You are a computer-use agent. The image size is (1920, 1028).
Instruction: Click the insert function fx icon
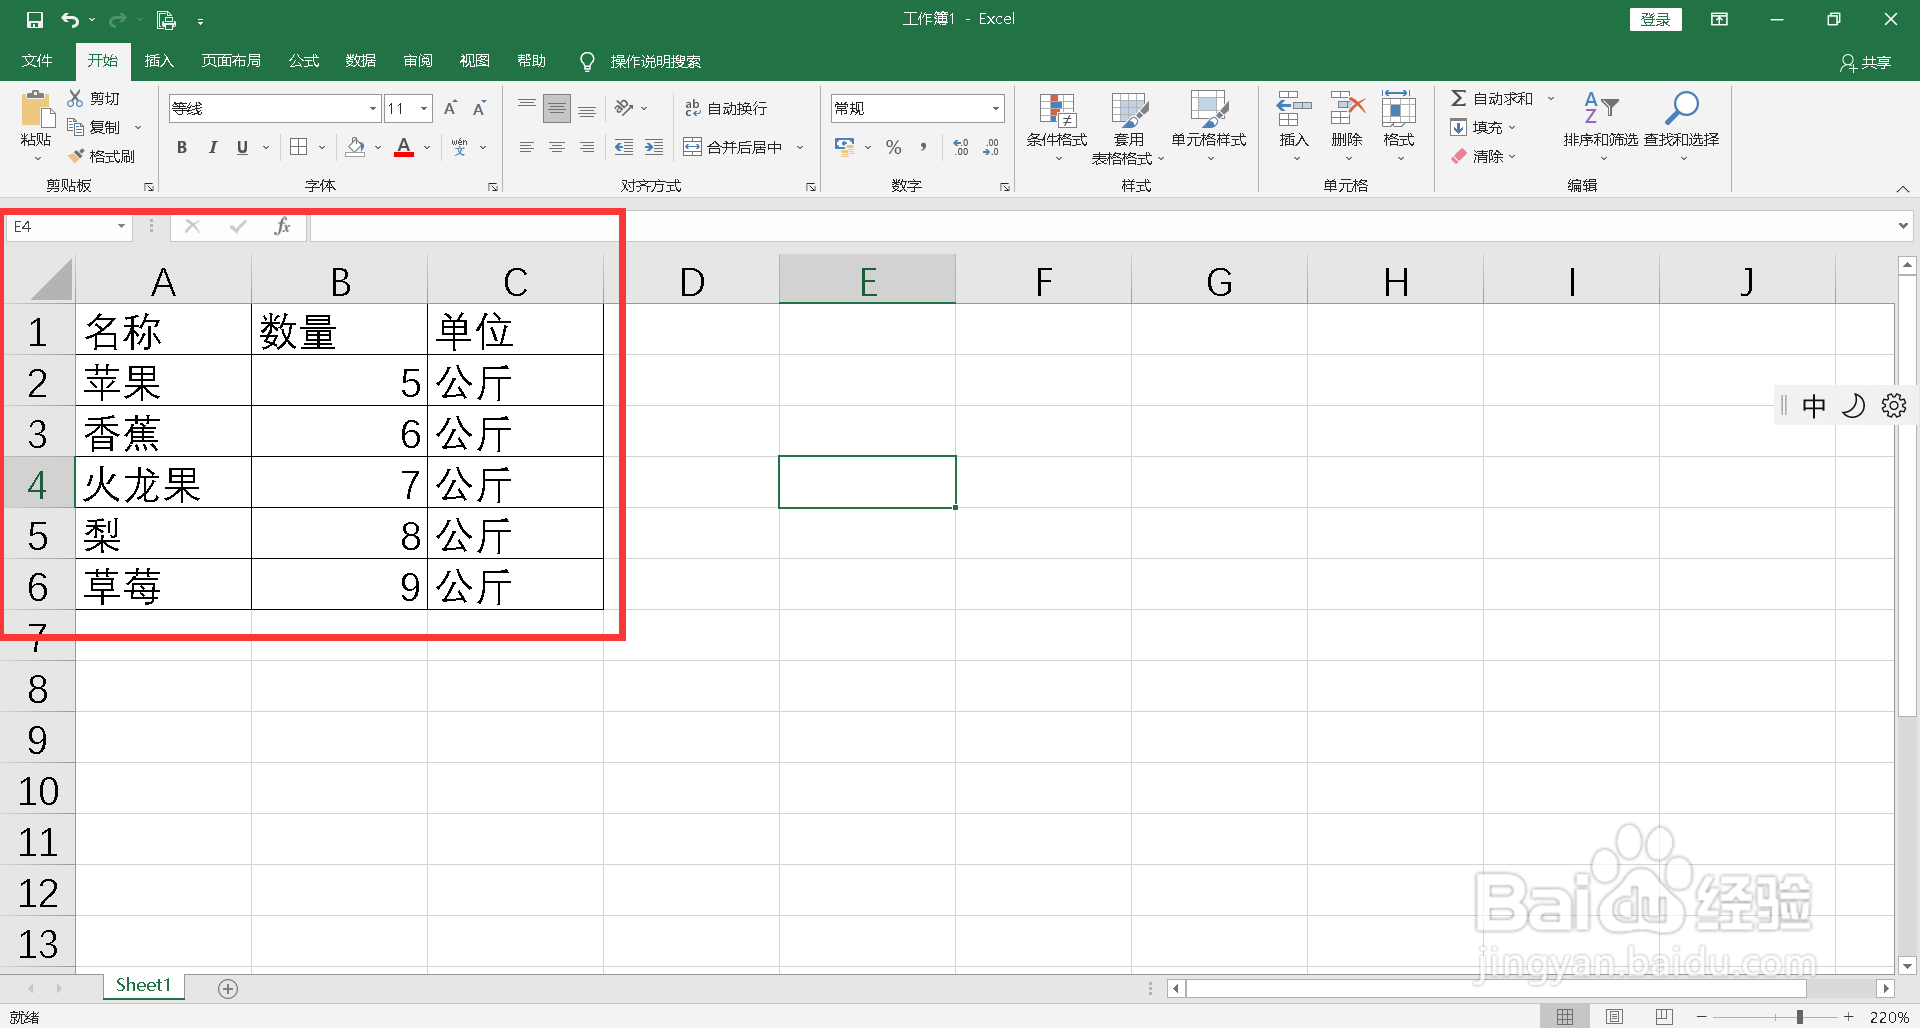coord(282,227)
